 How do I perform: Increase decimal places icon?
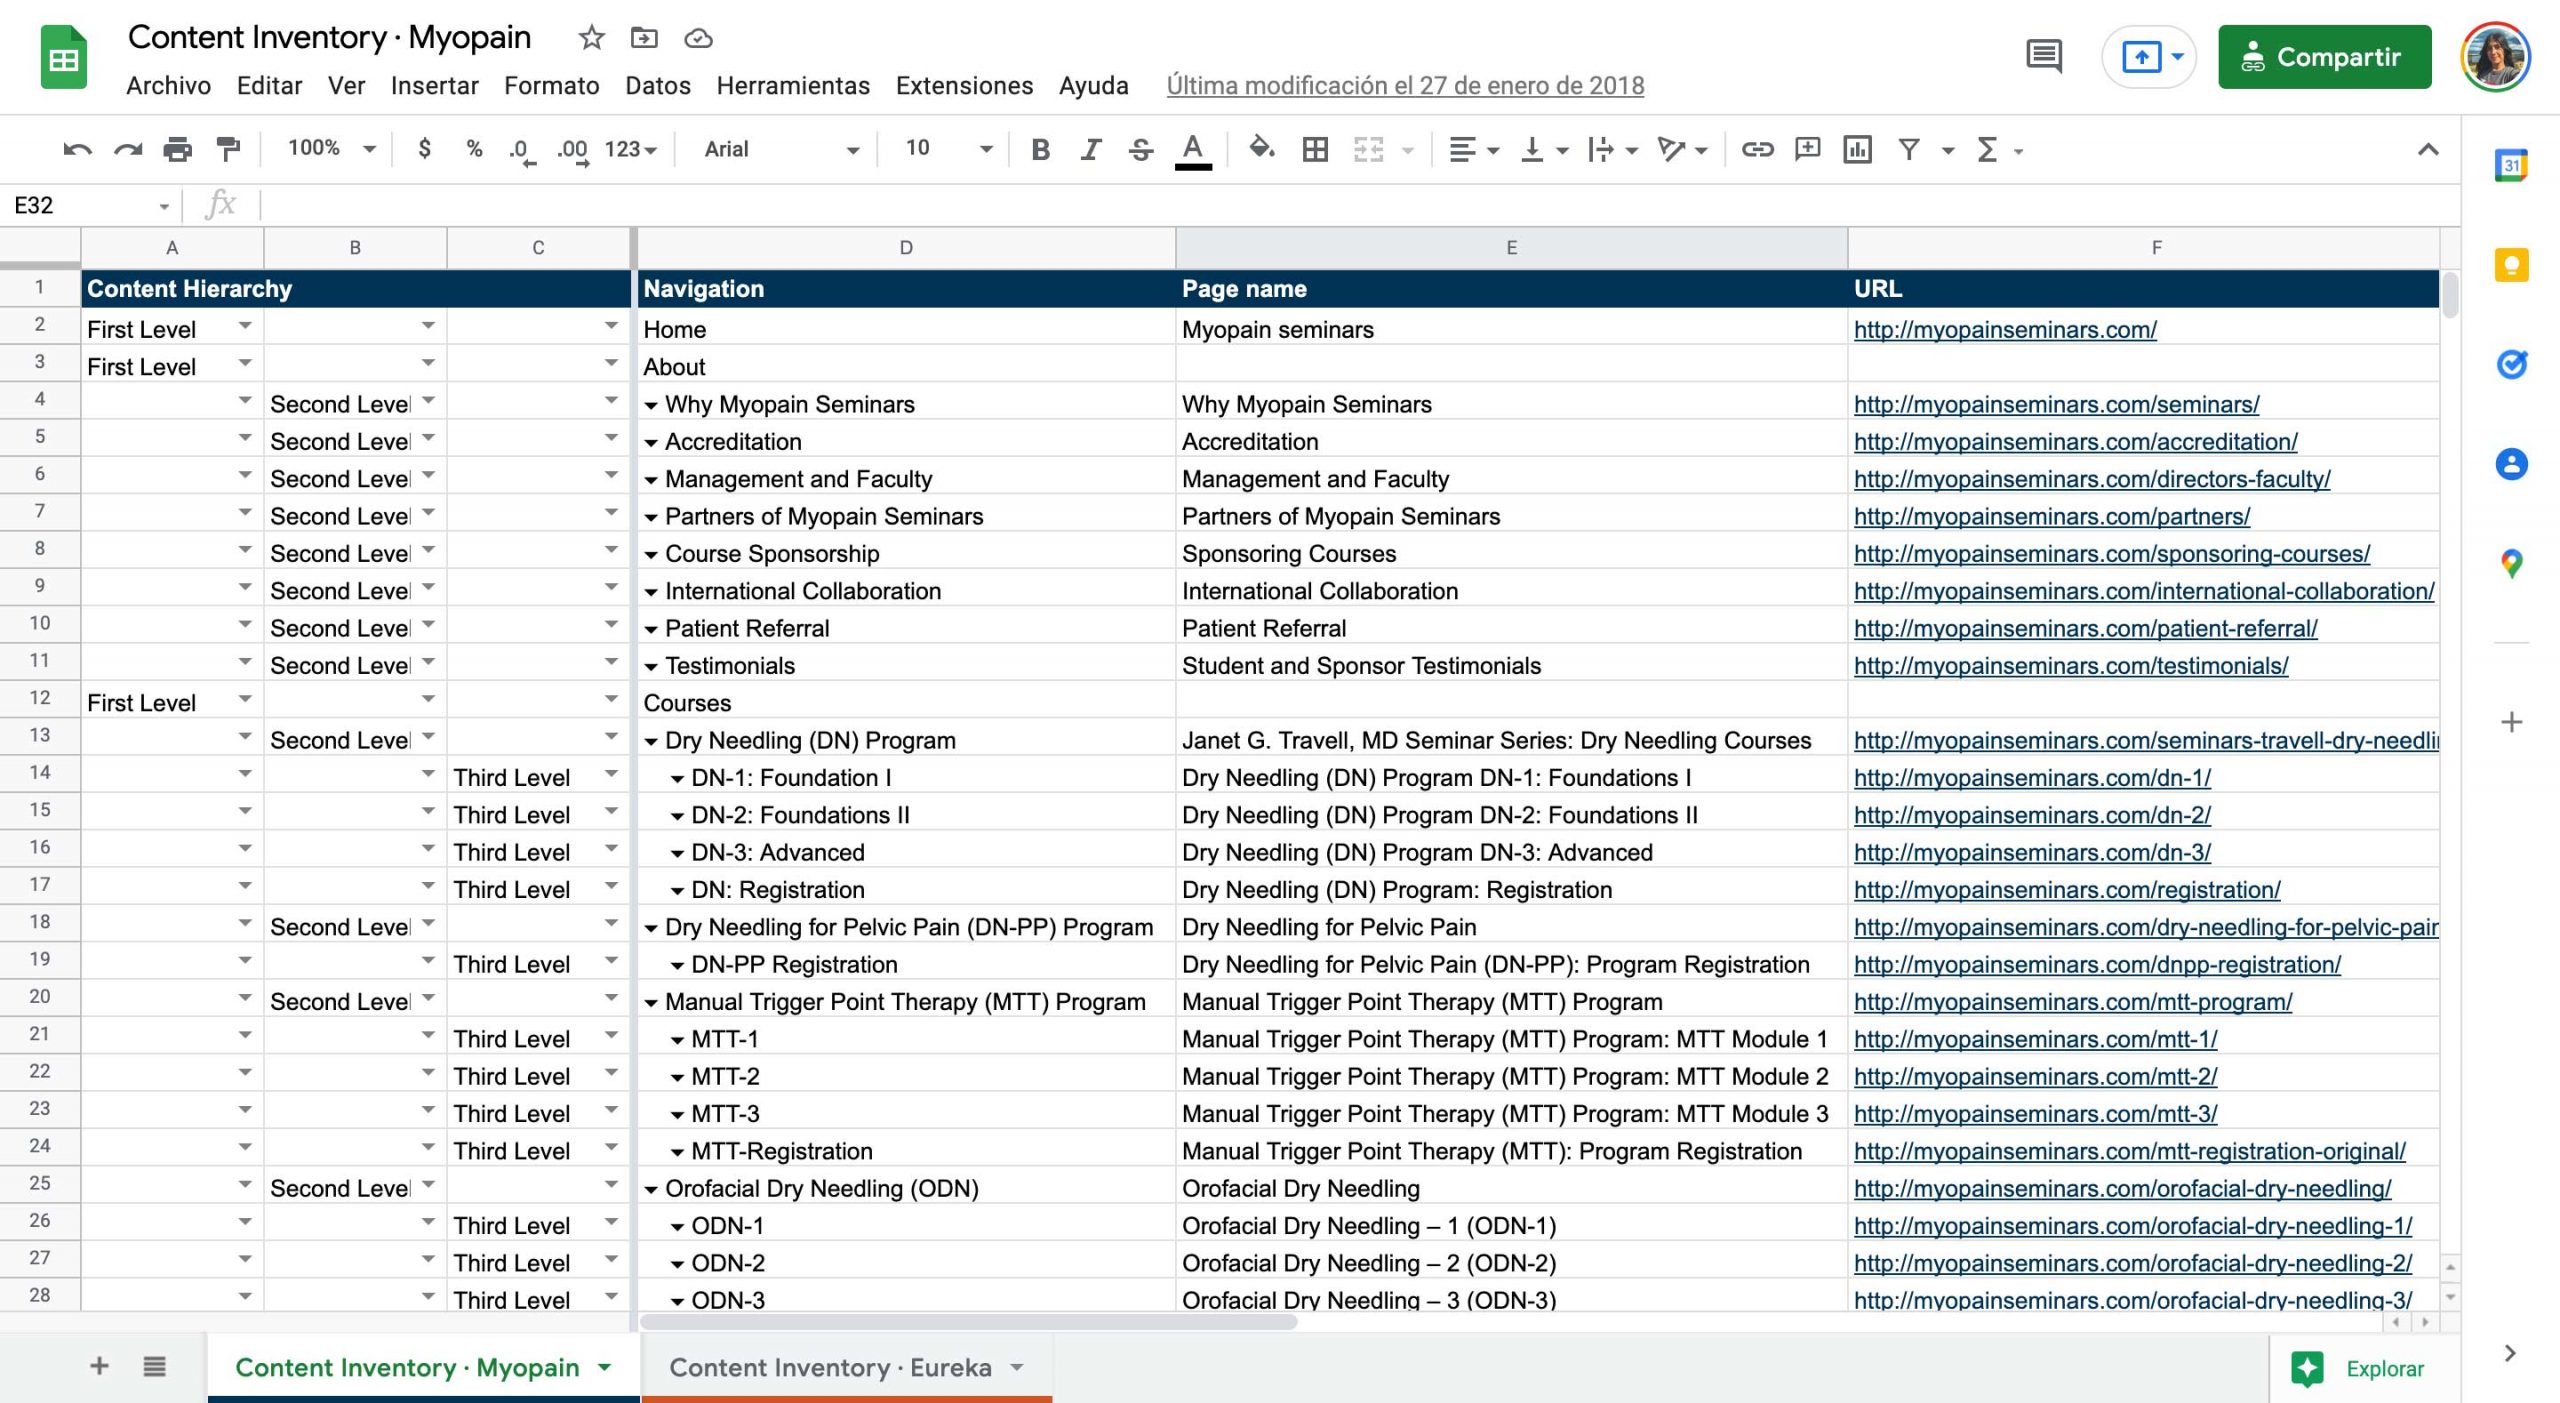(x=572, y=150)
